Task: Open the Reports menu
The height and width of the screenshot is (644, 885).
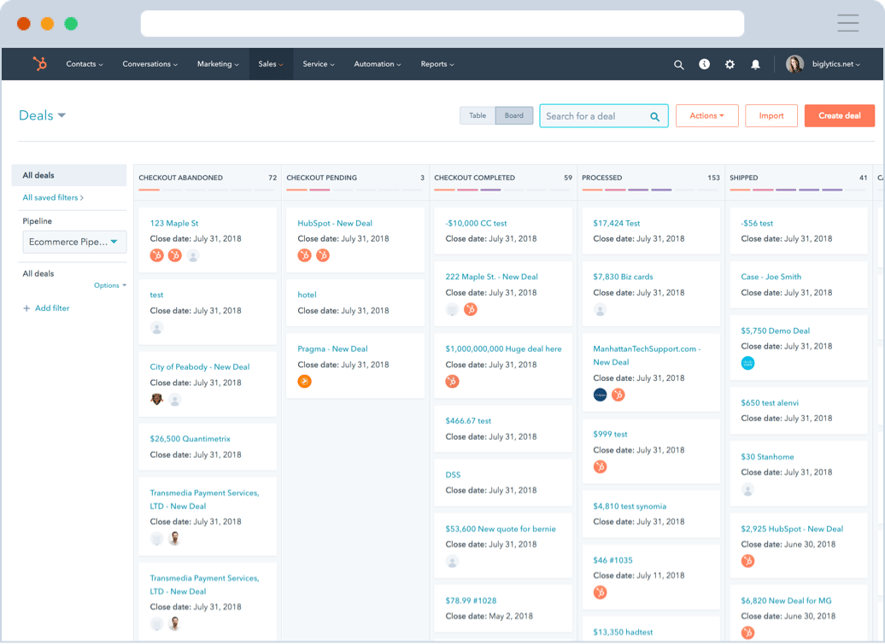Action: pos(437,64)
